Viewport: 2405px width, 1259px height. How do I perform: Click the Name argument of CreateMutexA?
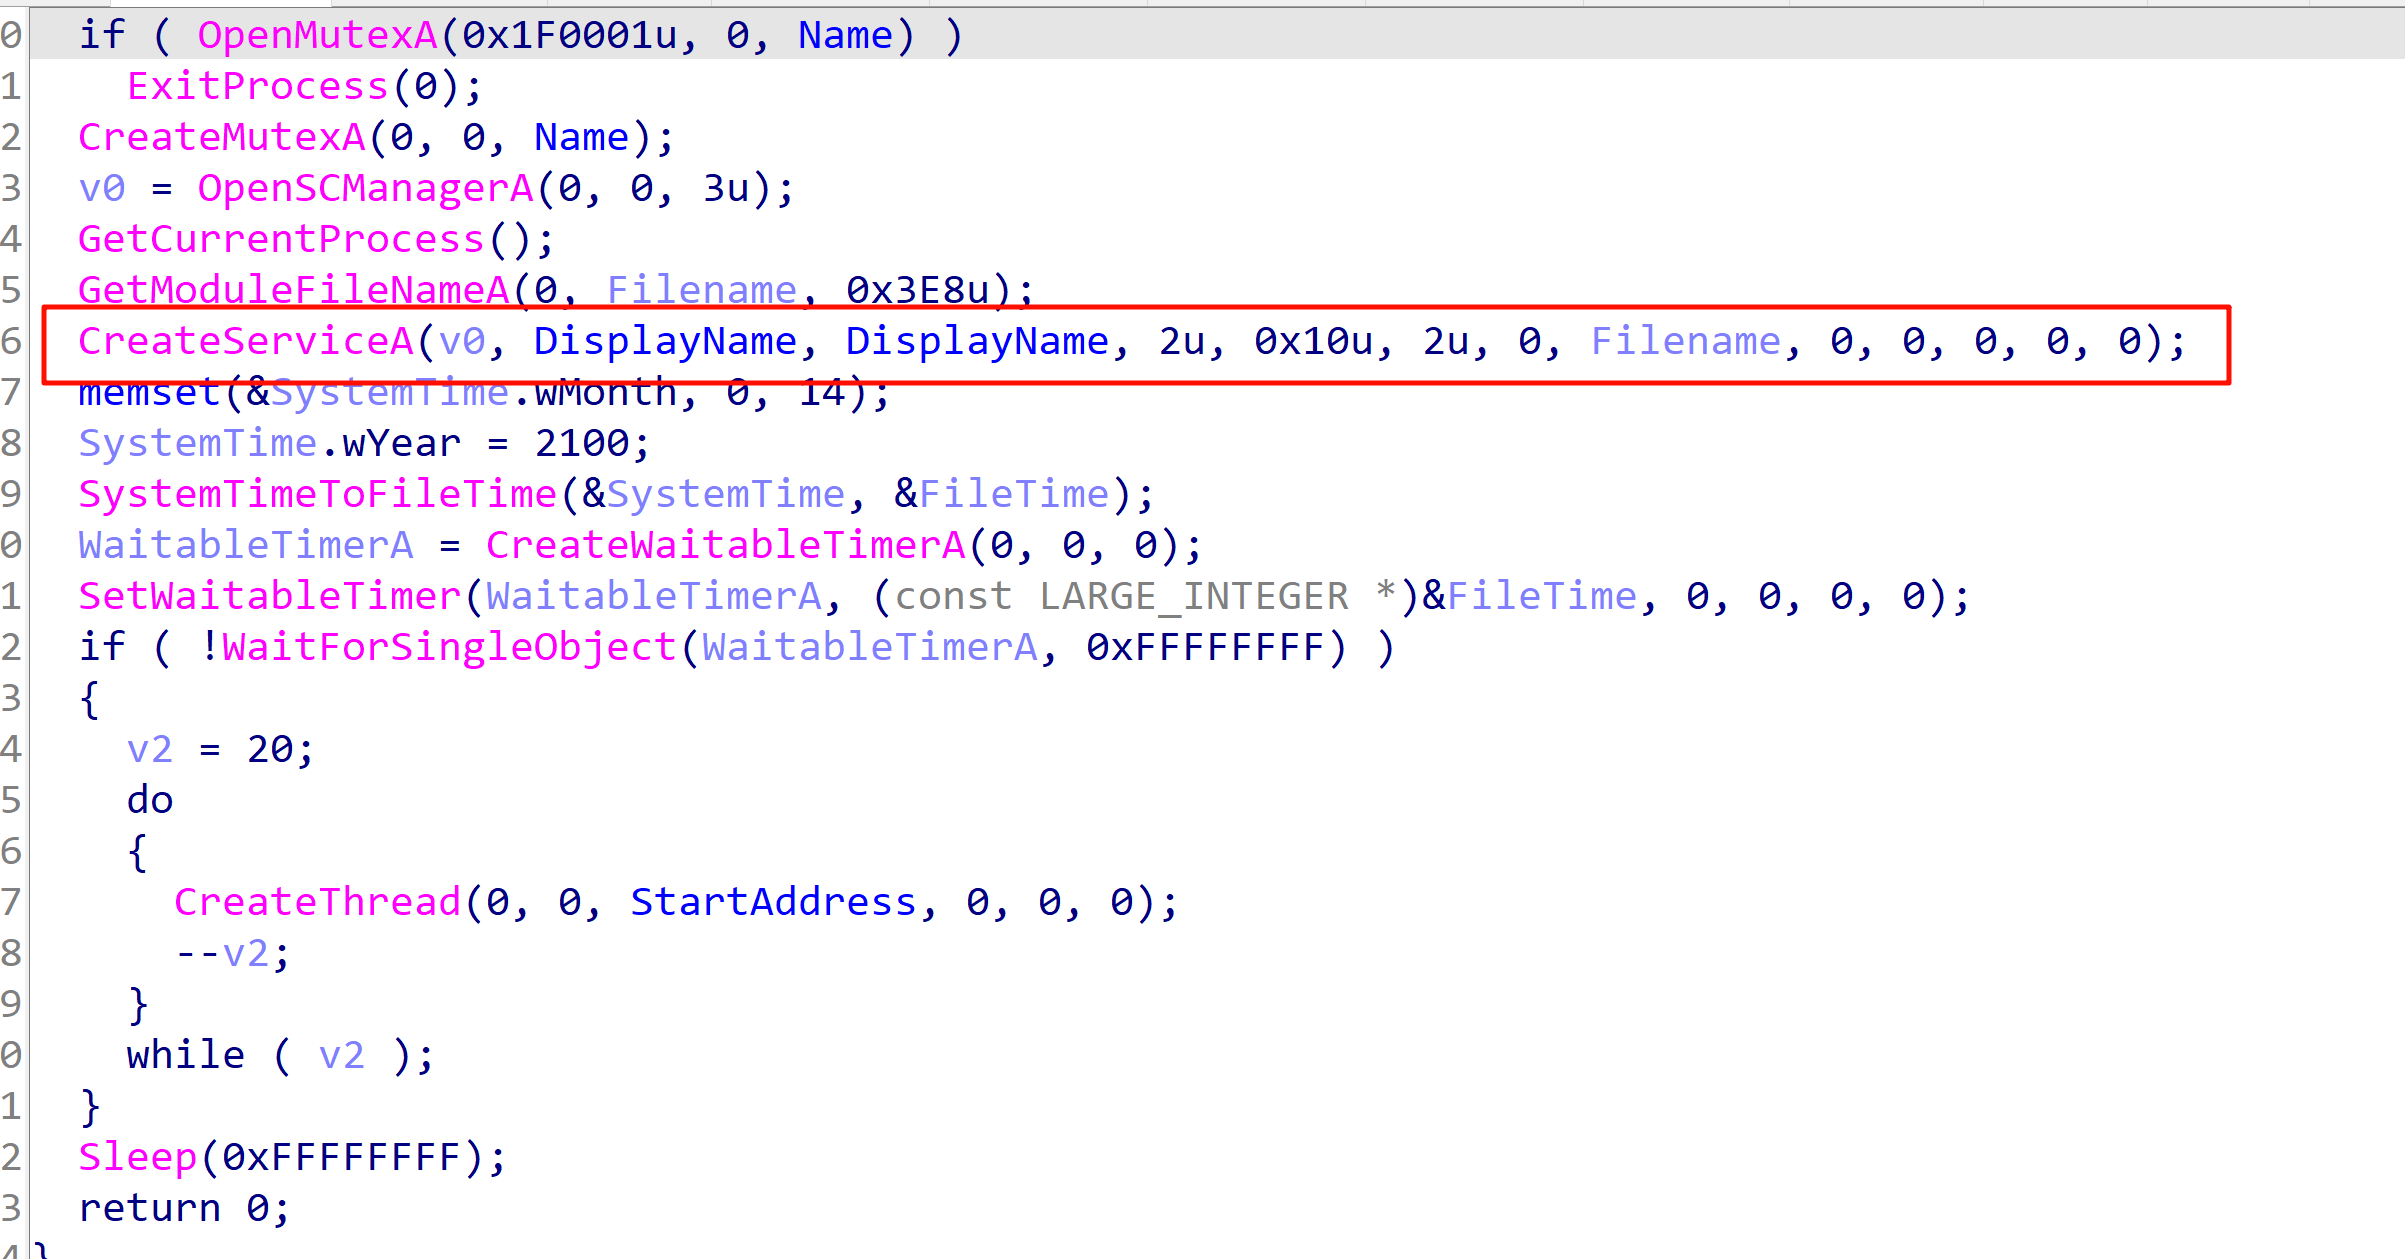click(582, 137)
